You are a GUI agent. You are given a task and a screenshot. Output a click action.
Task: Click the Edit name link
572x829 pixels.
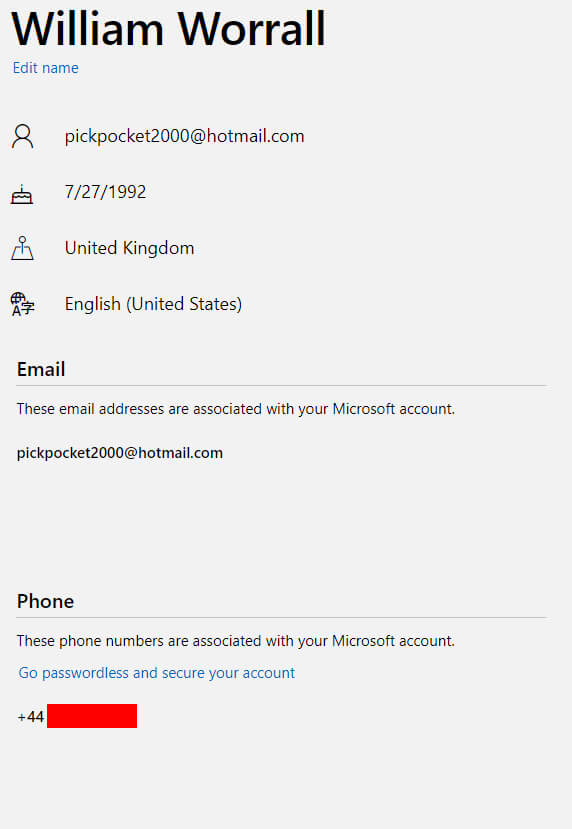pyautogui.click(x=45, y=68)
